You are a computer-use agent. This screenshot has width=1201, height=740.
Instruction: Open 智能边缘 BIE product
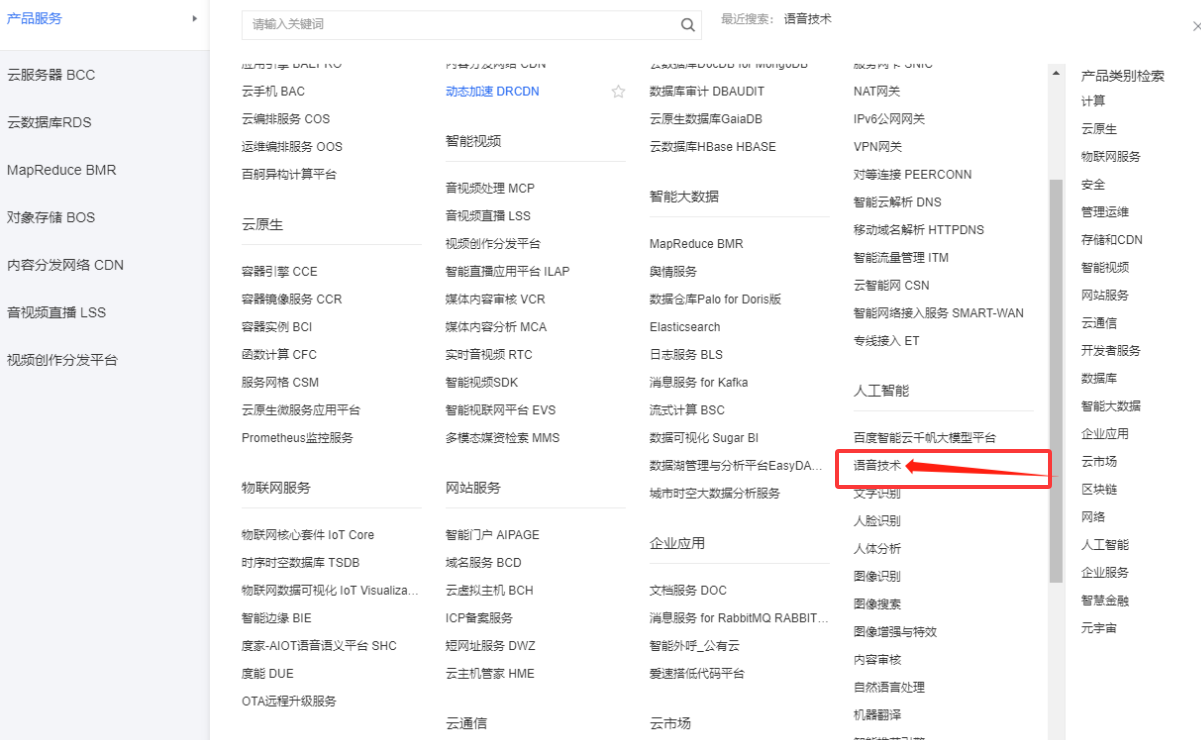(x=277, y=619)
